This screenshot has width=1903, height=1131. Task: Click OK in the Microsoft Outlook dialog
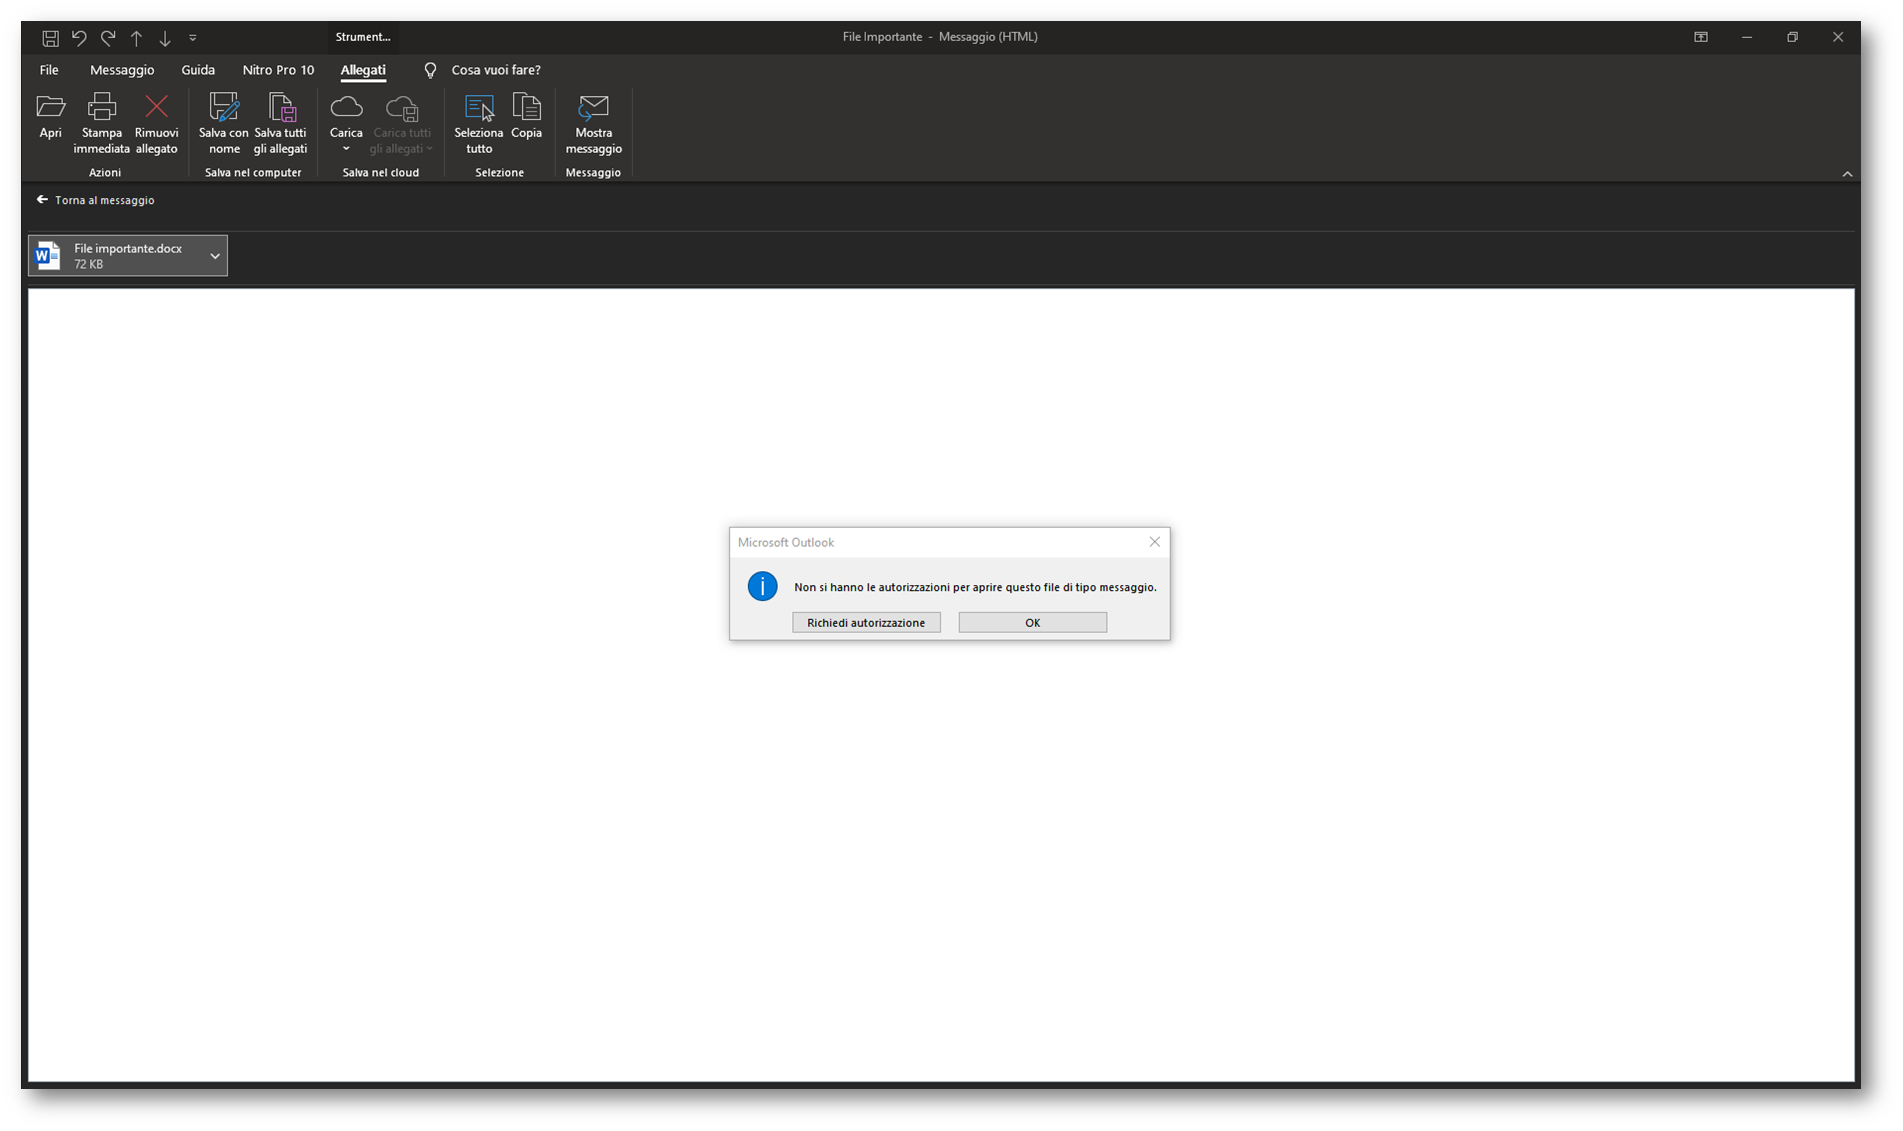1033,622
